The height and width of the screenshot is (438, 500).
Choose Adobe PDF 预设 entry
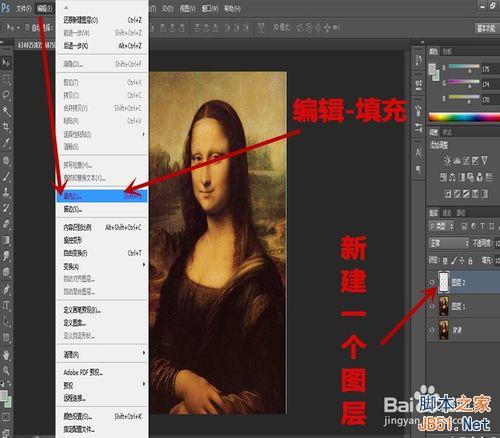[x=102, y=372]
